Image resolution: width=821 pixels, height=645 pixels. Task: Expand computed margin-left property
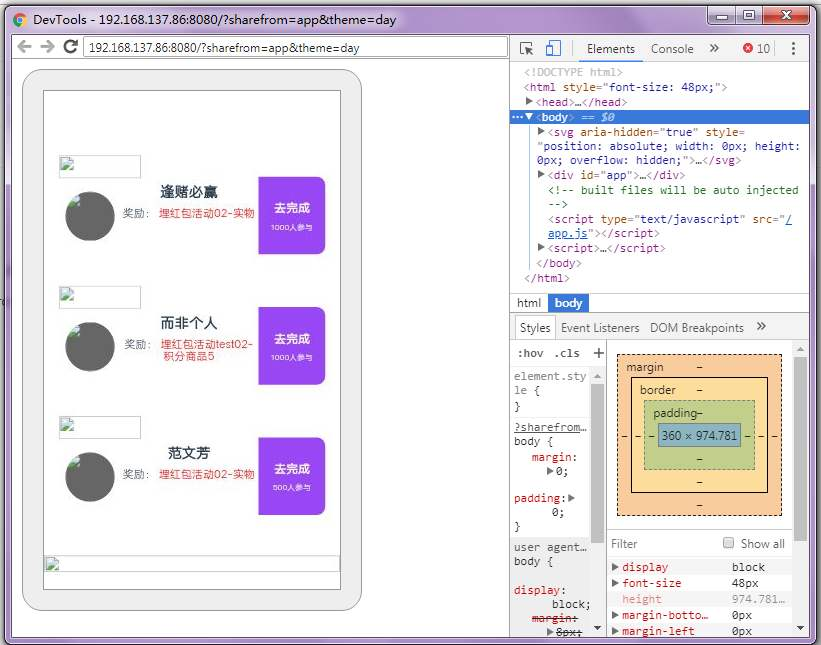click(615, 631)
